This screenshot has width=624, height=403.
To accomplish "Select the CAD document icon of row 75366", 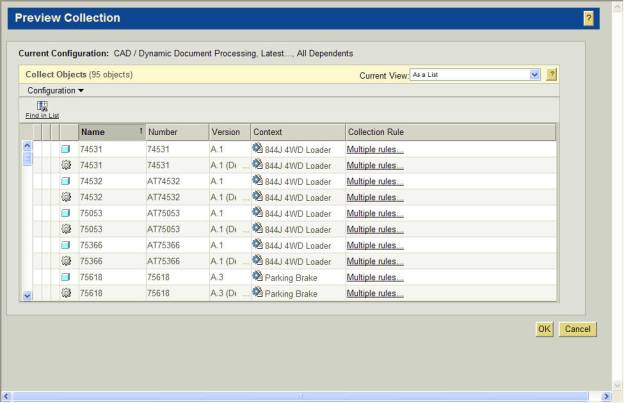I will 66,245.
